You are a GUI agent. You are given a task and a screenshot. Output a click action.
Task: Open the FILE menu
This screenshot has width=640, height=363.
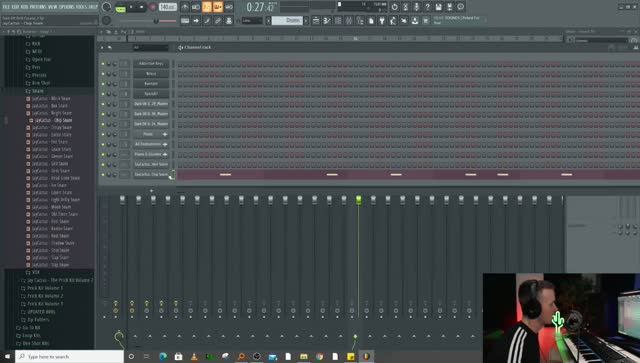pyautogui.click(x=6, y=7)
